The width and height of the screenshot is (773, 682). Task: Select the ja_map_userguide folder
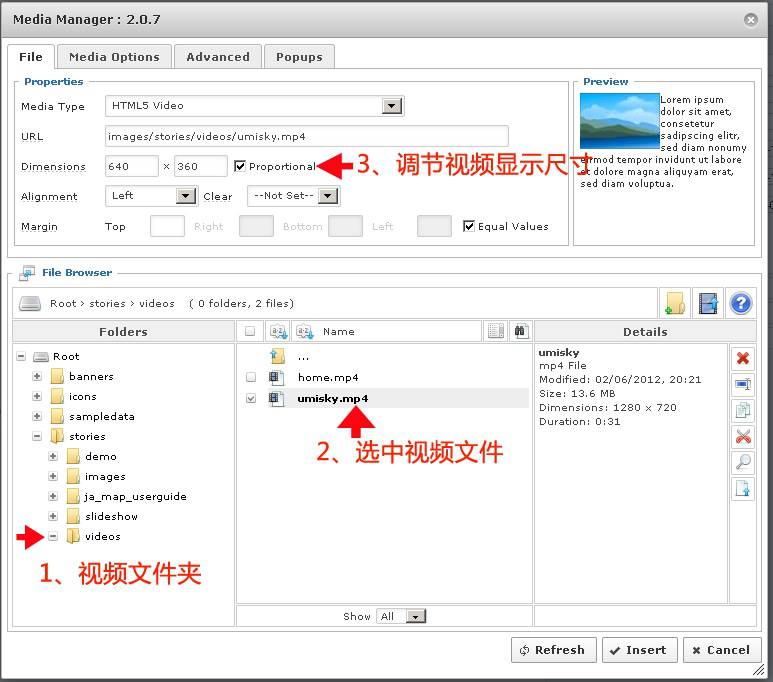136,497
